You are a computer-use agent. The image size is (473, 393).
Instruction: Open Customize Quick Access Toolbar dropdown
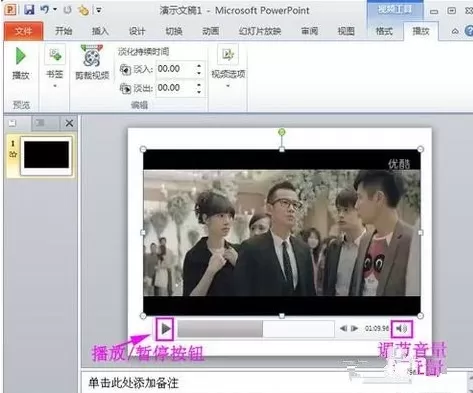point(99,10)
